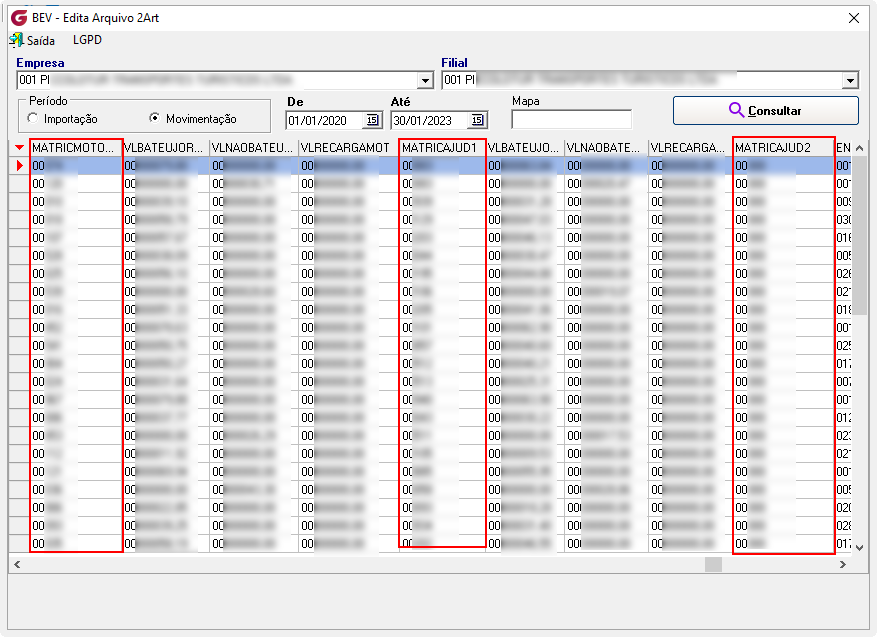Image resolution: width=877 pixels, height=637 pixels.
Task: Click the vertical scrollbar thumb
Action: point(860,235)
